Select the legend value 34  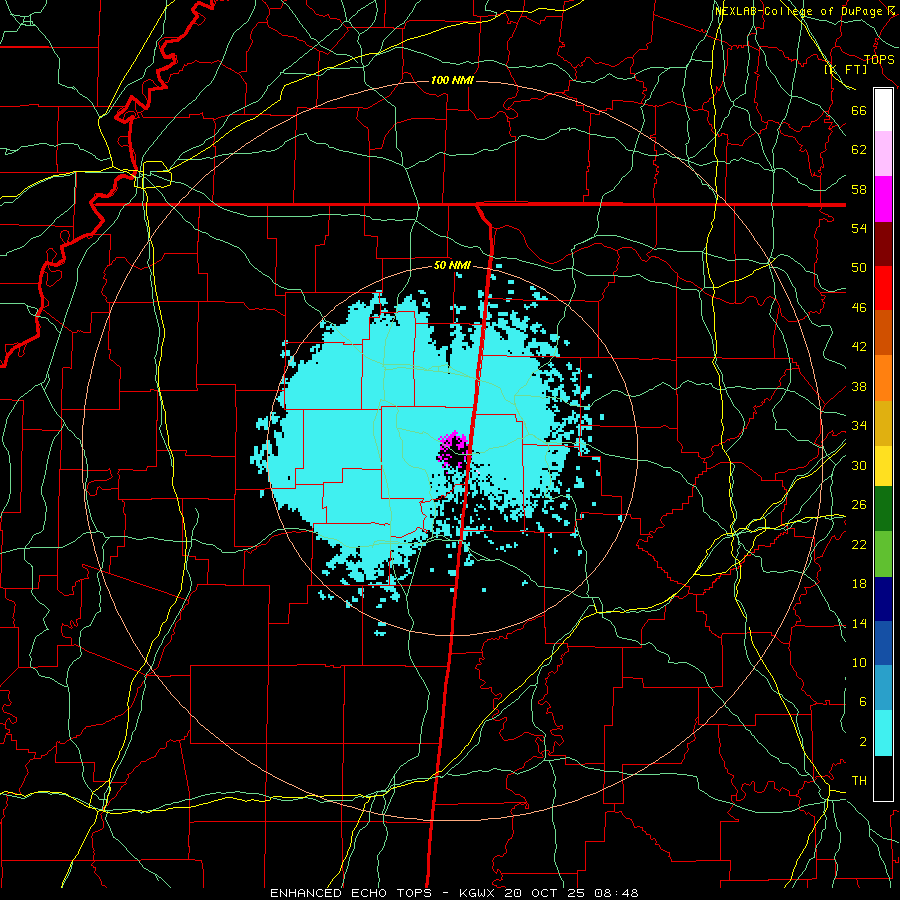coord(859,426)
